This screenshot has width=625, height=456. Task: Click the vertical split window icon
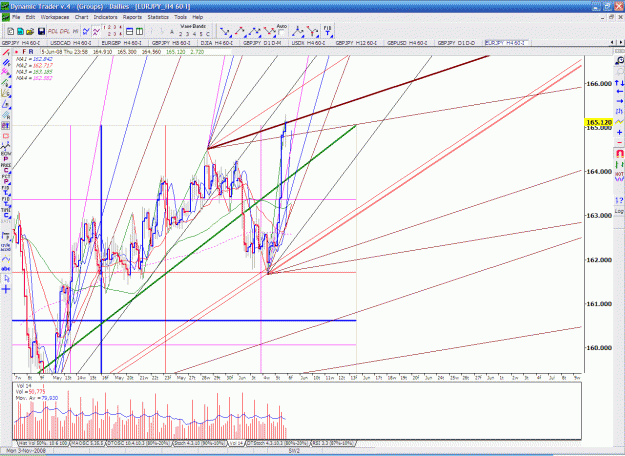tap(139, 31)
